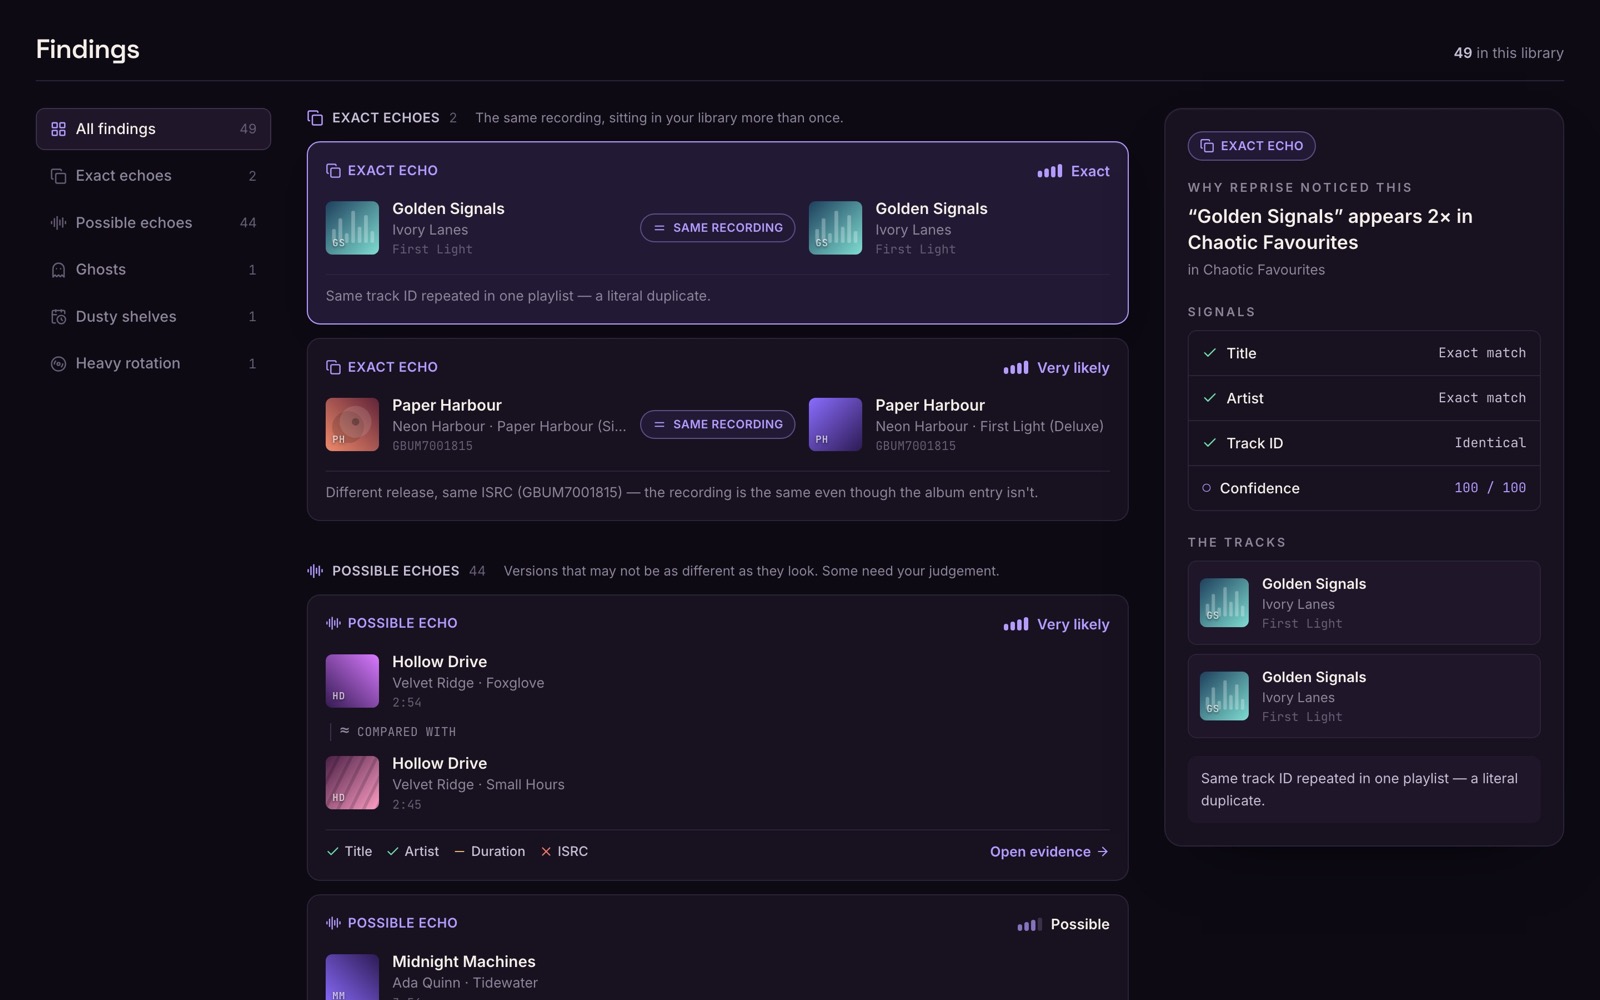The height and width of the screenshot is (1000, 1600).
Task: Click the Possible Echoes section header icon
Action: click(x=315, y=571)
